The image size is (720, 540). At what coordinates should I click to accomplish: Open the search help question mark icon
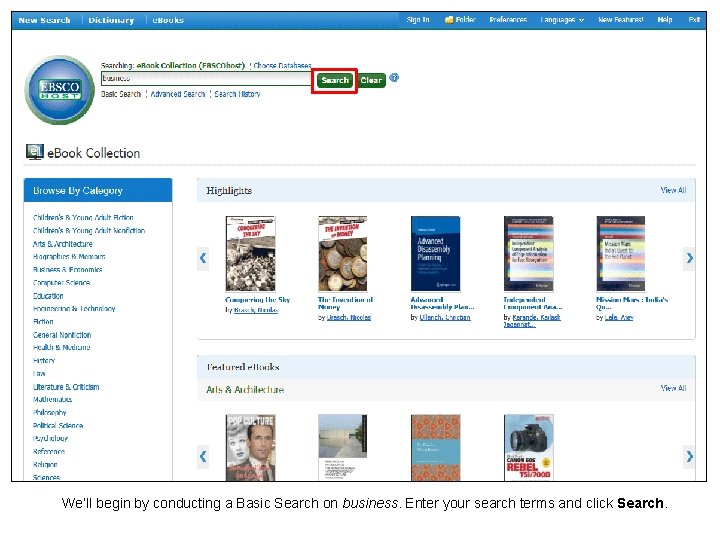click(x=394, y=78)
